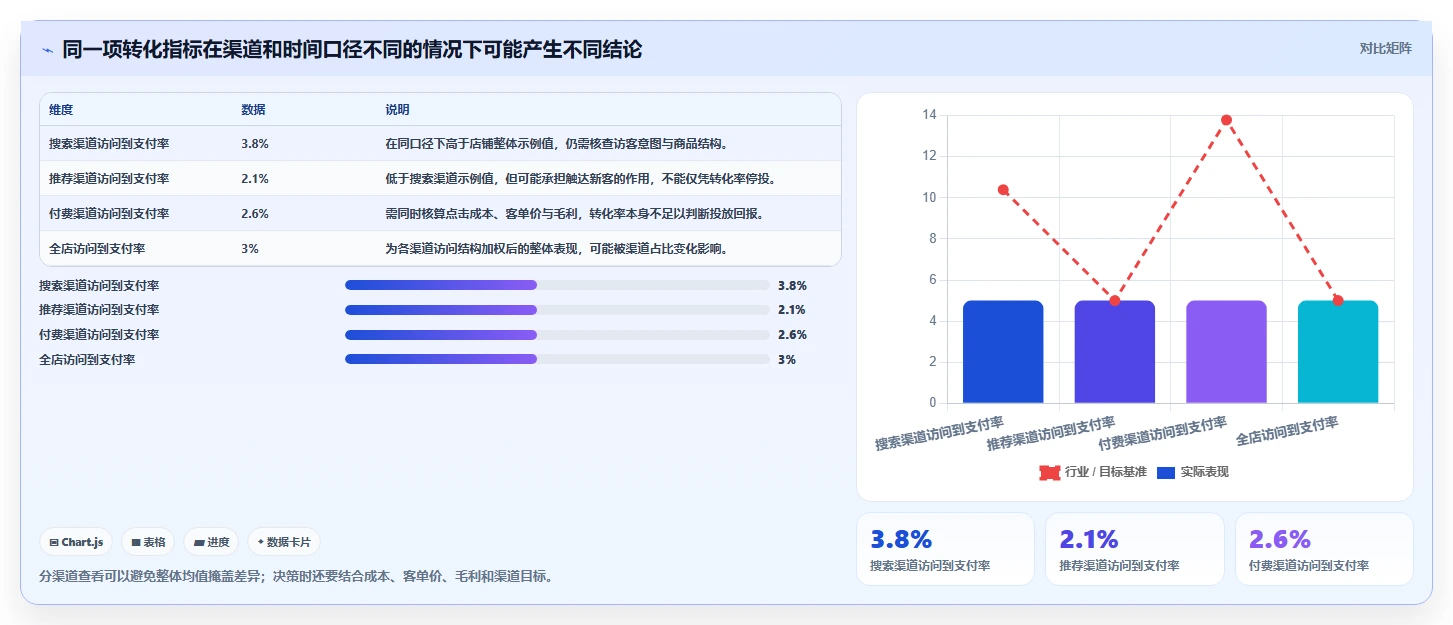Click description starting 低于搜索渠道示例值
The width and height of the screenshot is (1453, 625).
click(x=581, y=179)
